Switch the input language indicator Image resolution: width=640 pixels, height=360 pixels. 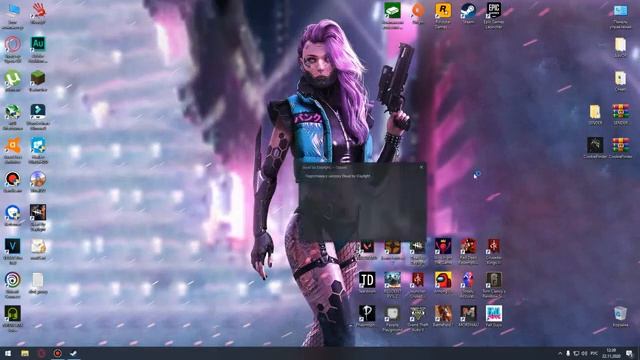[x=594, y=353]
